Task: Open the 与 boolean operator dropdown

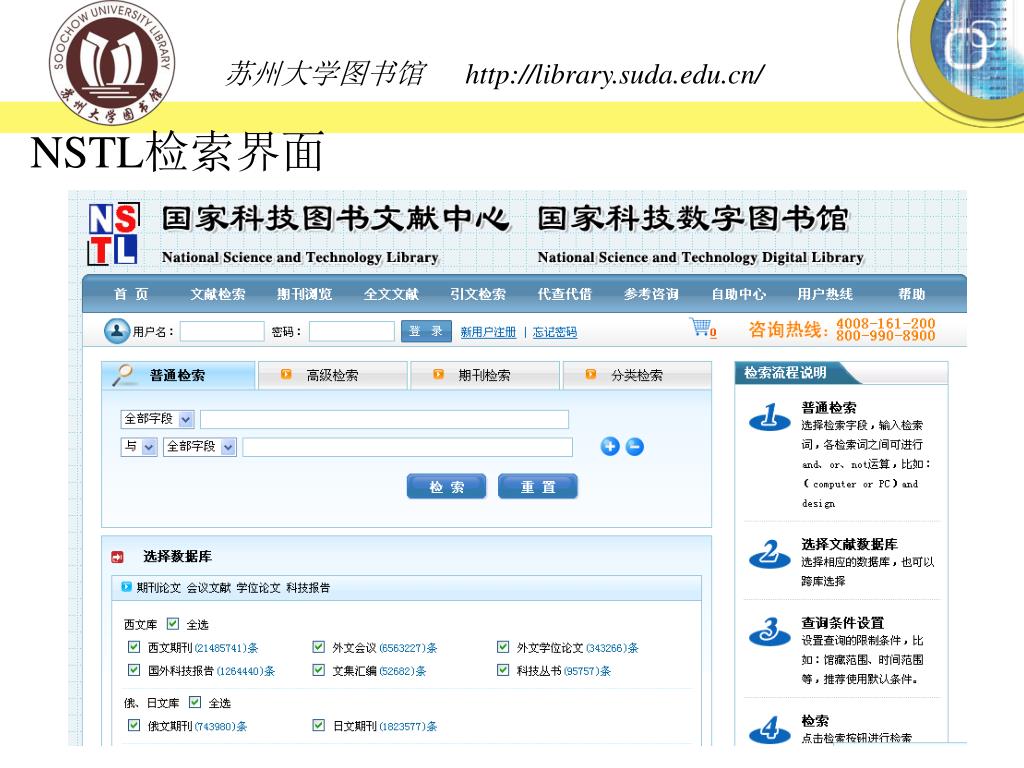Action: pos(139,447)
